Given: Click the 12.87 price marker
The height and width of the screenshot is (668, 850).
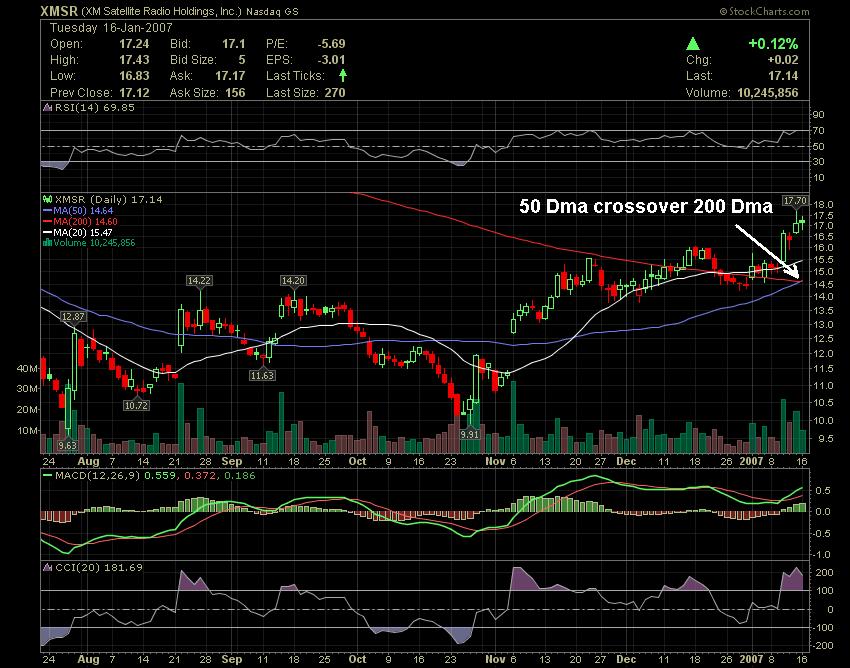Looking at the screenshot, I should click(x=73, y=317).
